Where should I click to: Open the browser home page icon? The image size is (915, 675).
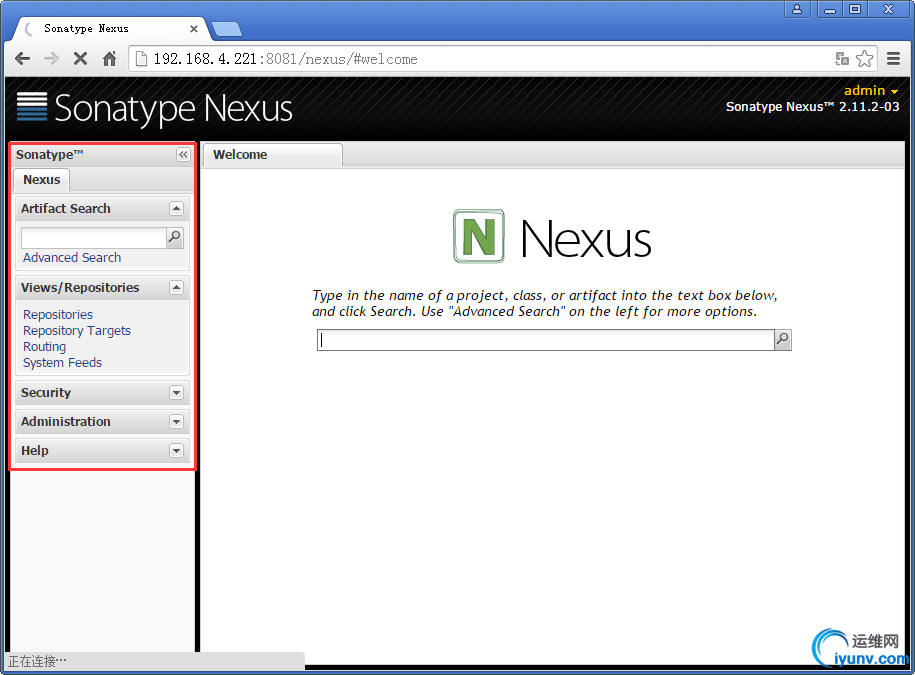click(109, 59)
